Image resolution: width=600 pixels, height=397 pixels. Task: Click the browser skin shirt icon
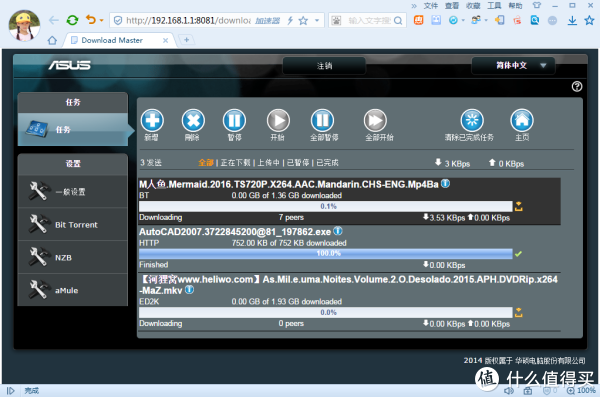pos(537,5)
